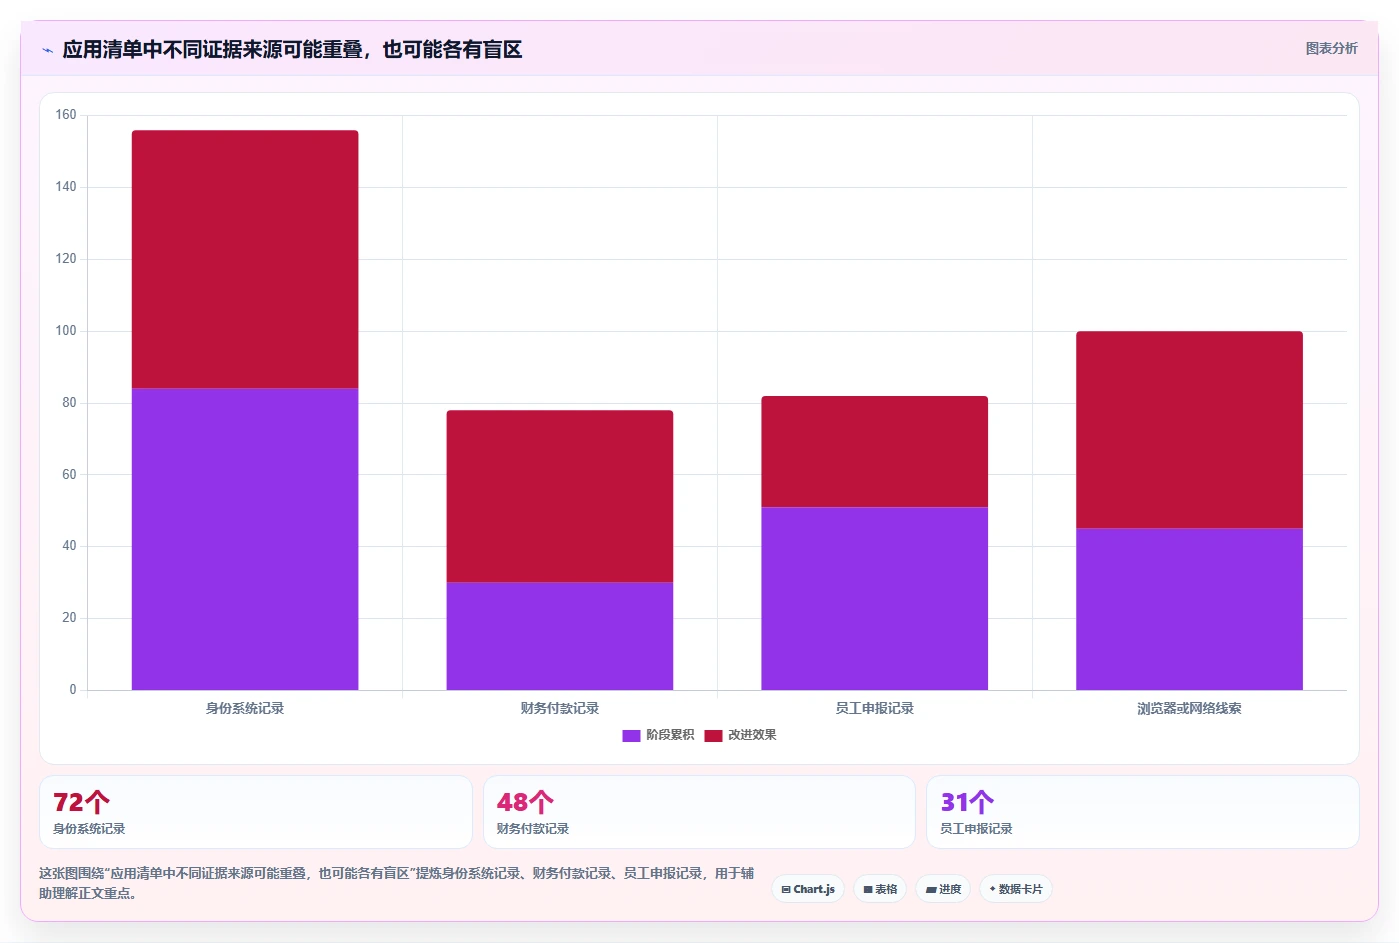This screenshot has height=943, width=1399.
Task: Click the 财务付款记录 x-axis label
Action: coord(560,708)
